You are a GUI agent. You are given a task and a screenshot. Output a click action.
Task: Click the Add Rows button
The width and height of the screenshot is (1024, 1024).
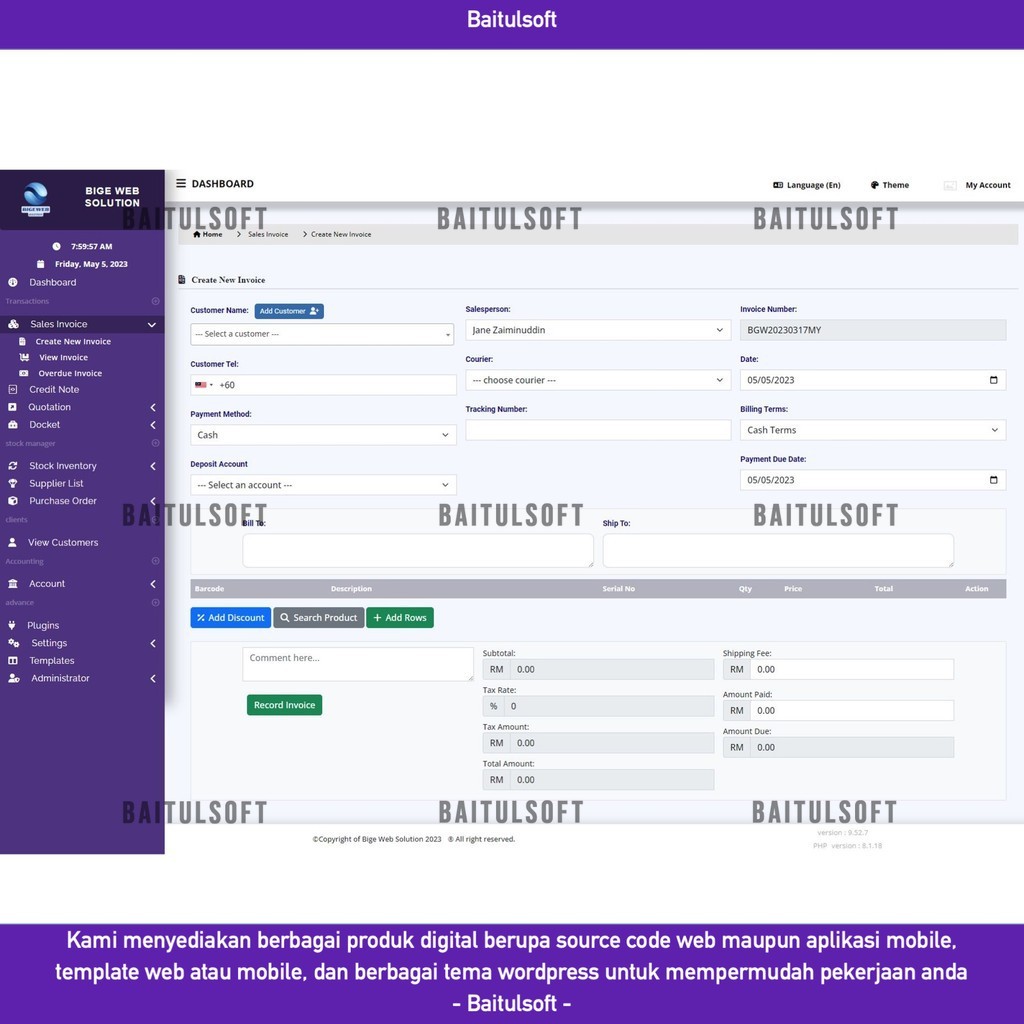[400, 617]
